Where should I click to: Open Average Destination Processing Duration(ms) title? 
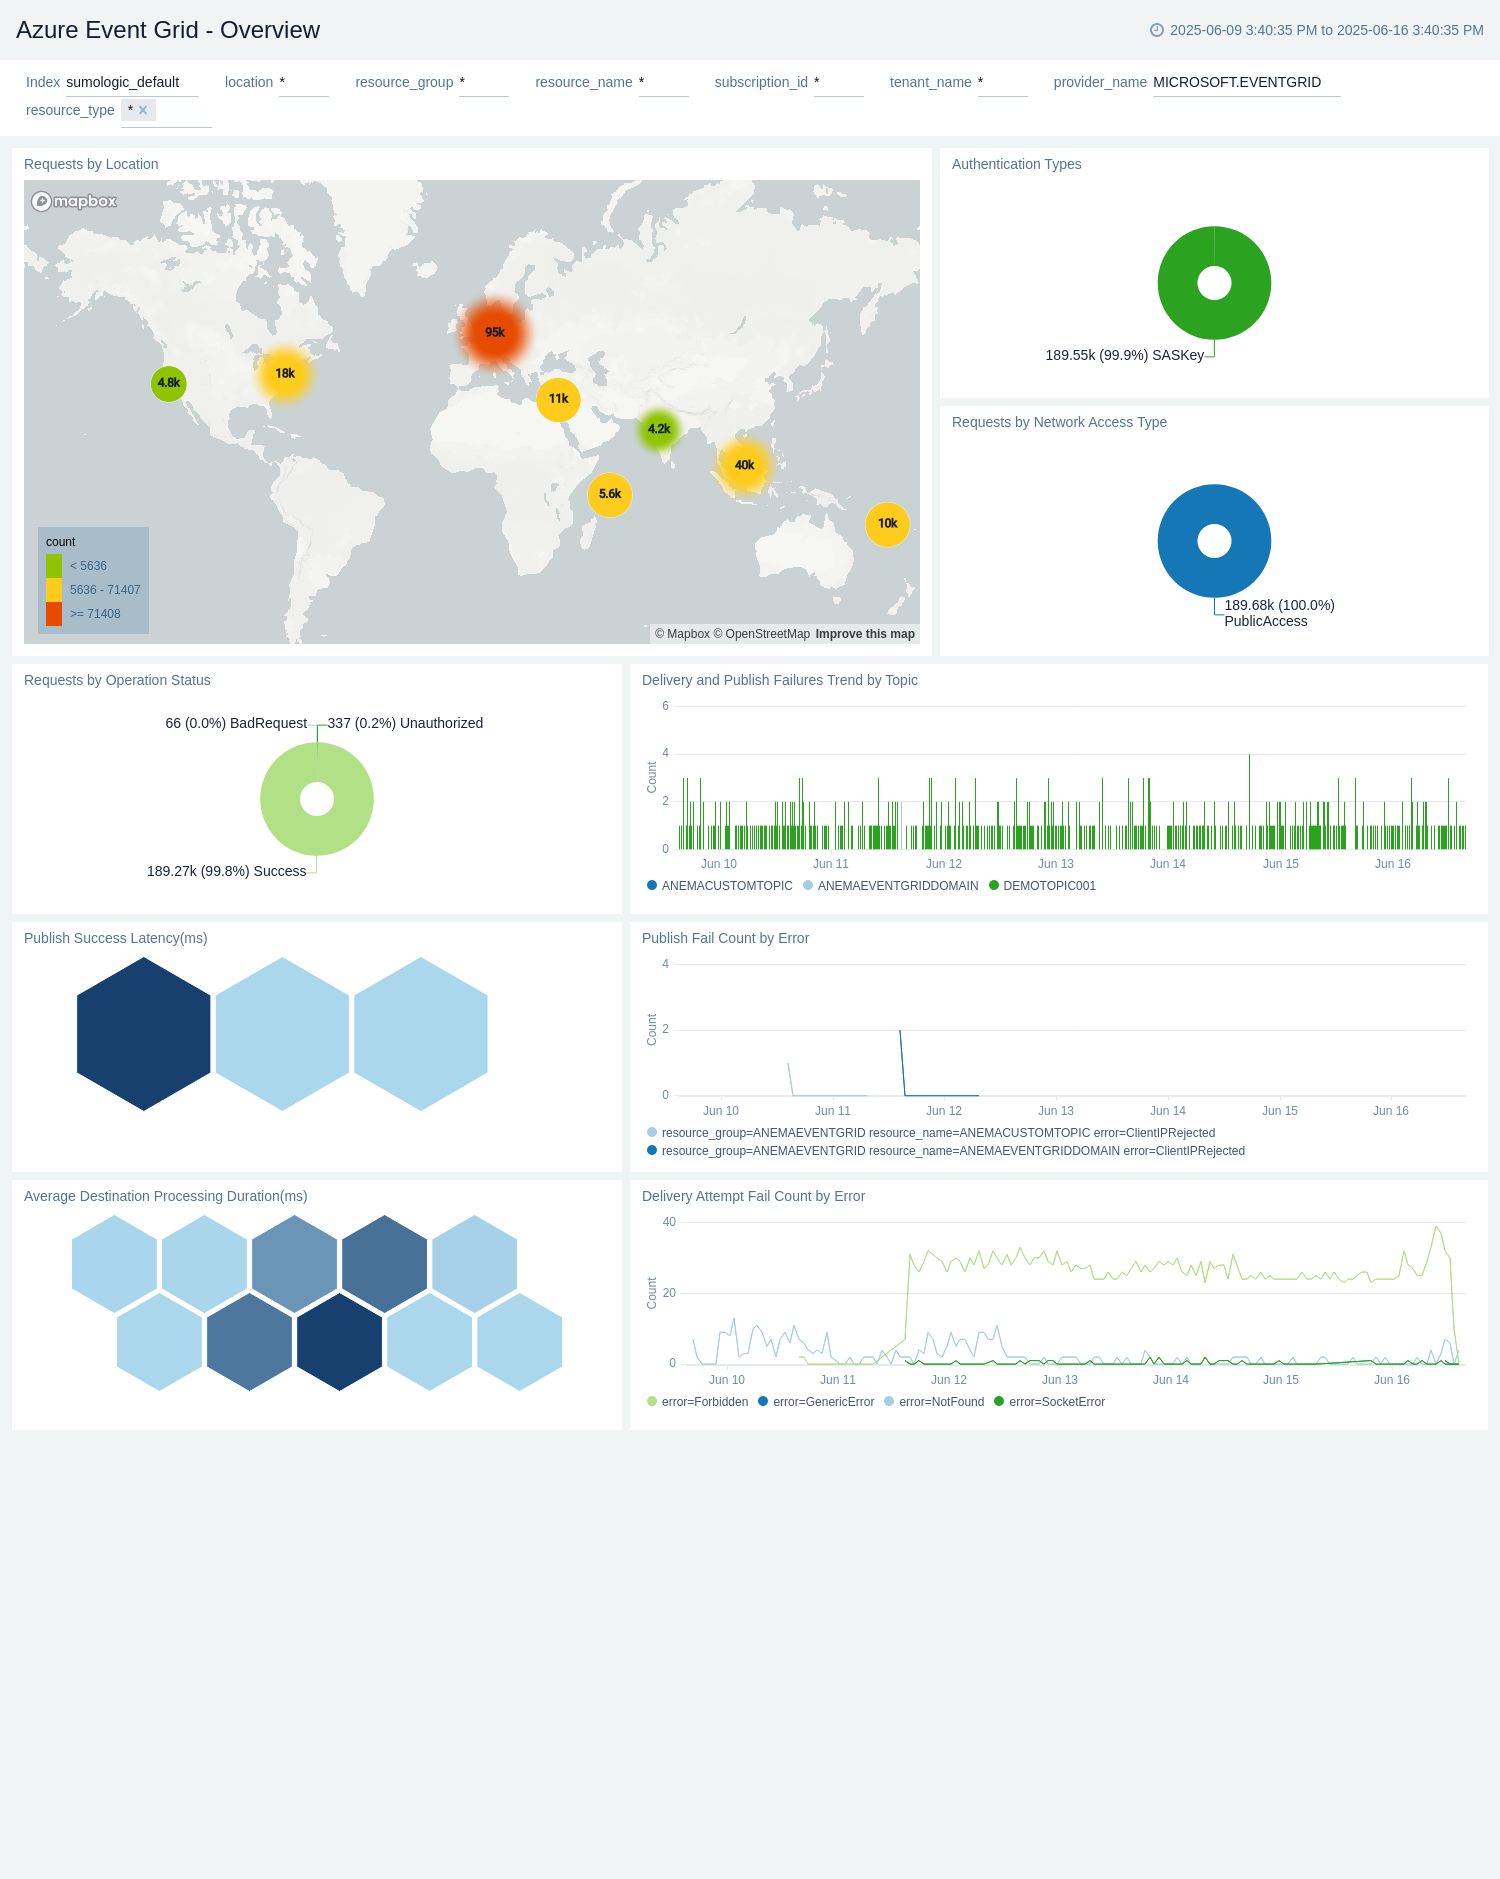coord(166,1196)
